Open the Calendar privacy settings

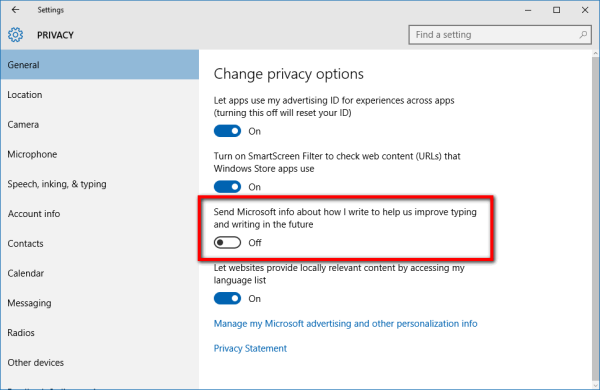coord(100,273)
